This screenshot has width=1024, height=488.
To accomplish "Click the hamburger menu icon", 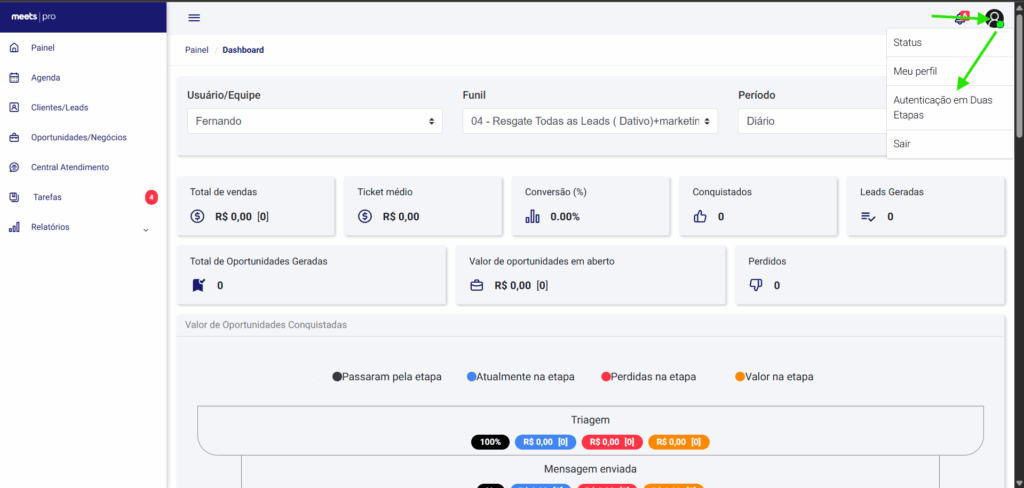I will [194, 17].
